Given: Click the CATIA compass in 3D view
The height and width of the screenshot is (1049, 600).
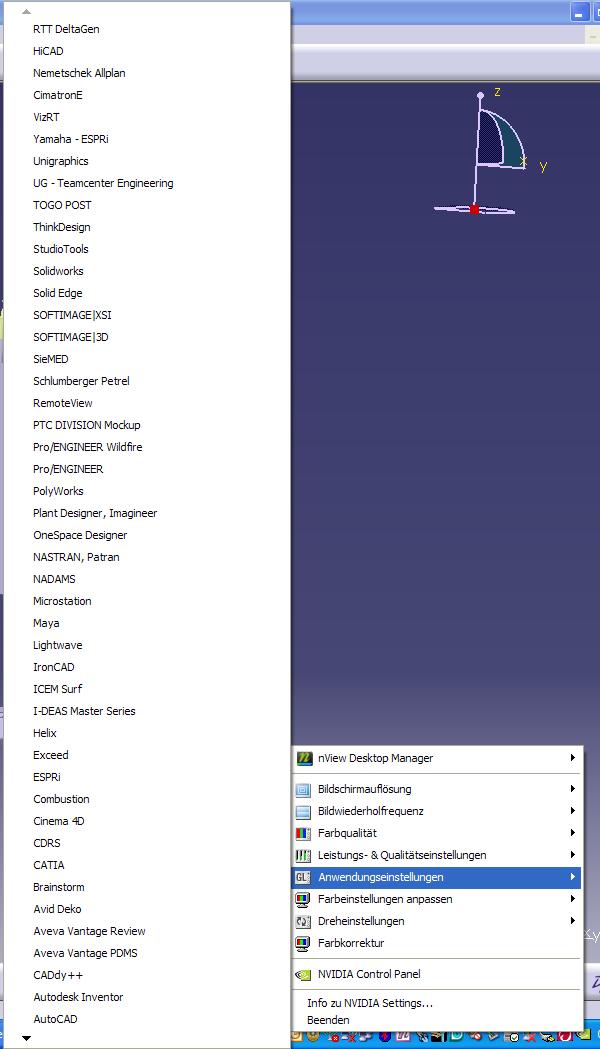Looking at the screenshot, I should [x=491, y=153].
